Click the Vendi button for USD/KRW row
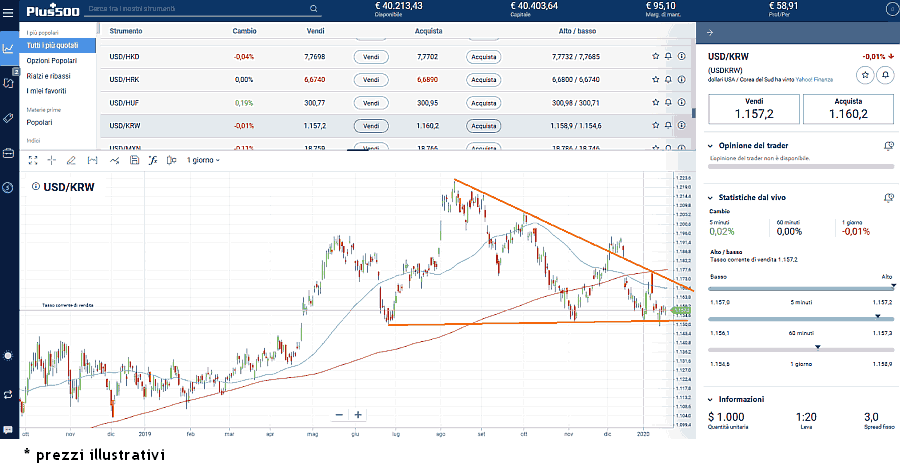This screenshot has width=900, height=474. pos(371,126)
